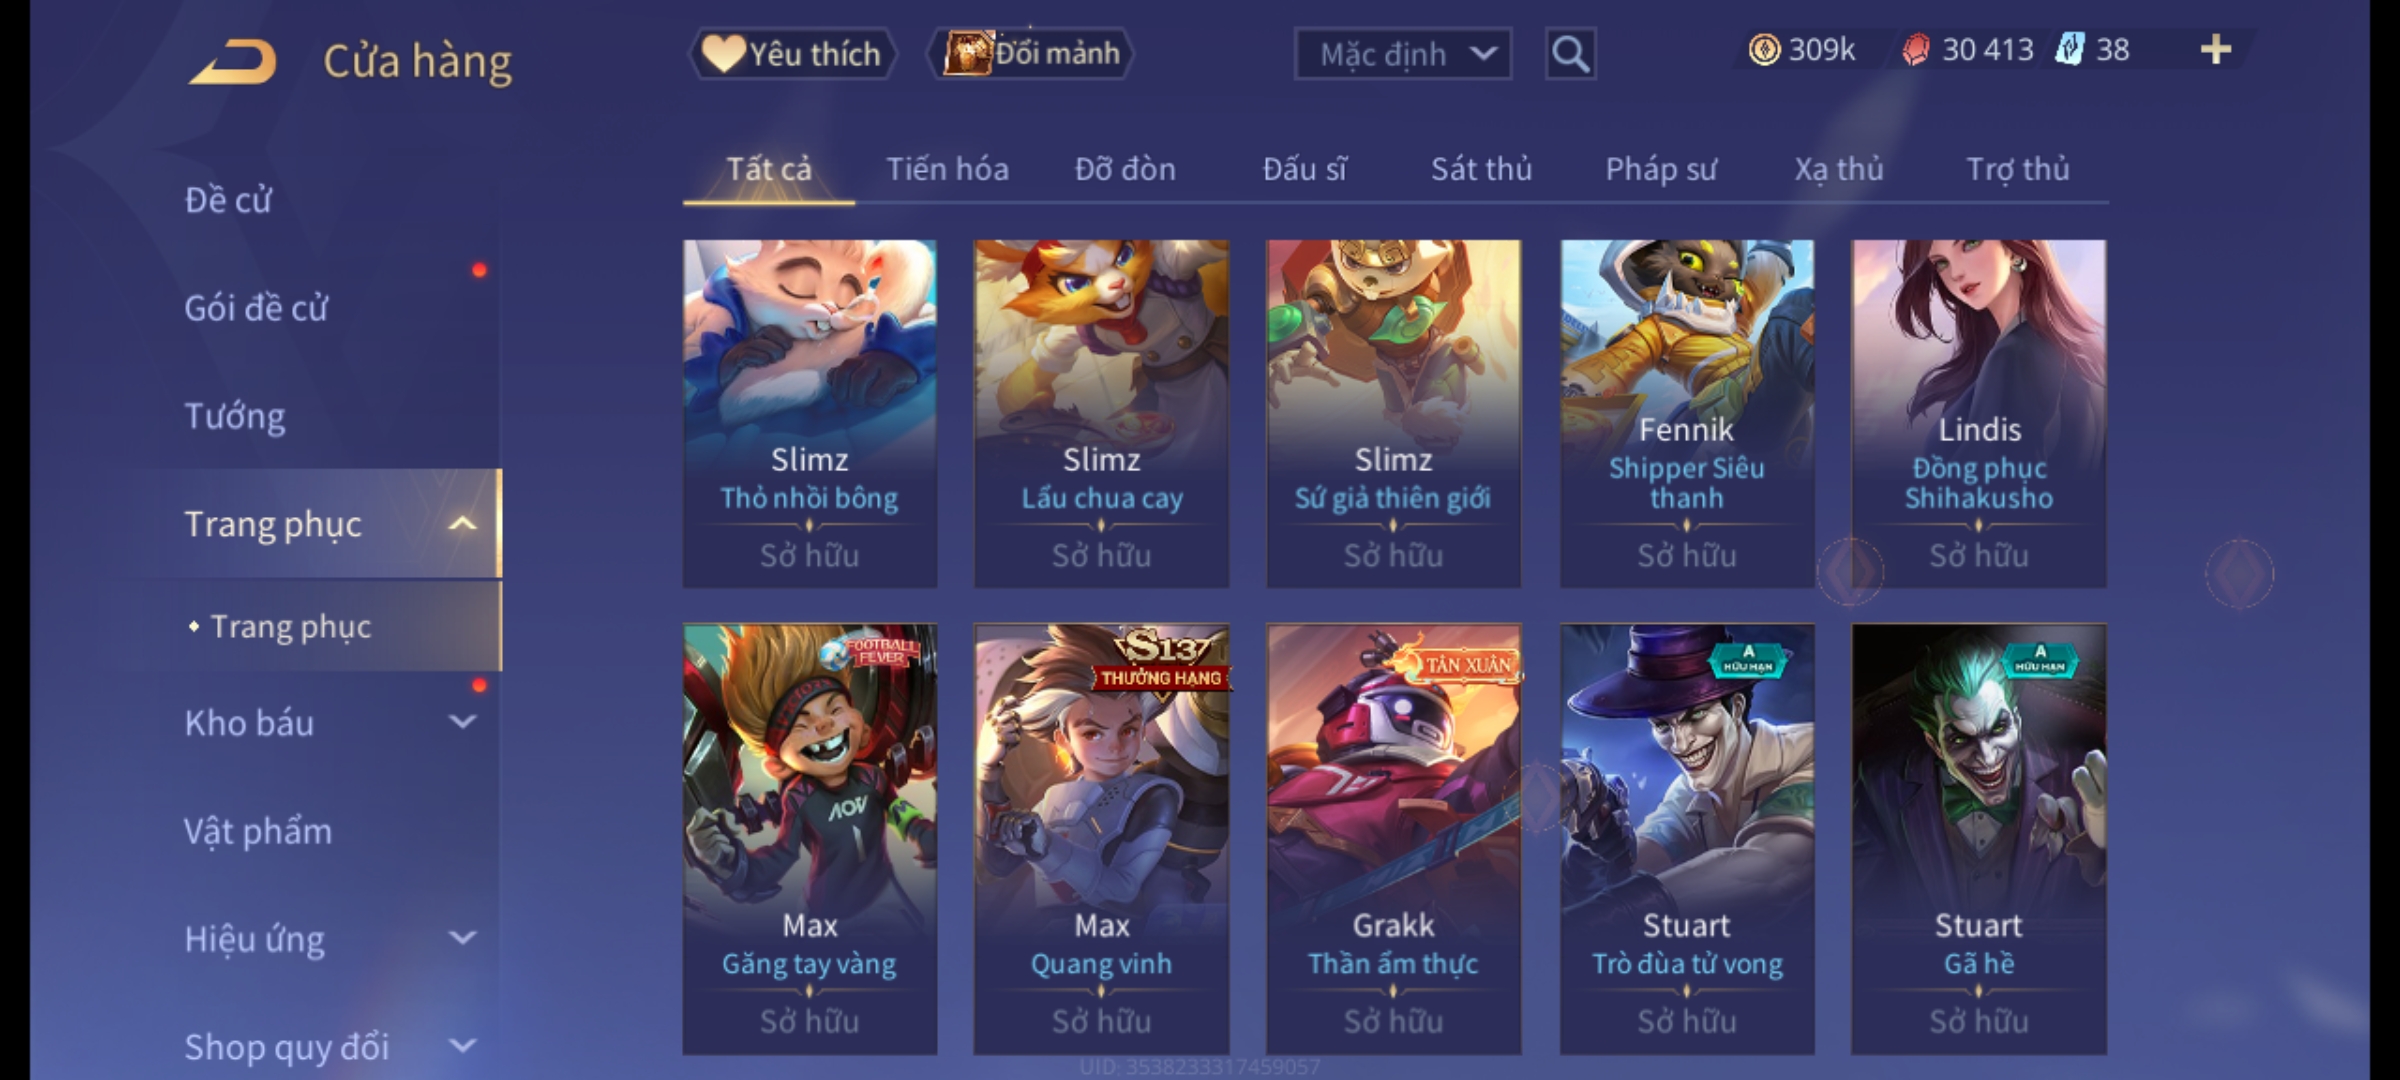Tap the red gem icon showing 30 413
The image size is (2400, 1080).
(1916, 50)
